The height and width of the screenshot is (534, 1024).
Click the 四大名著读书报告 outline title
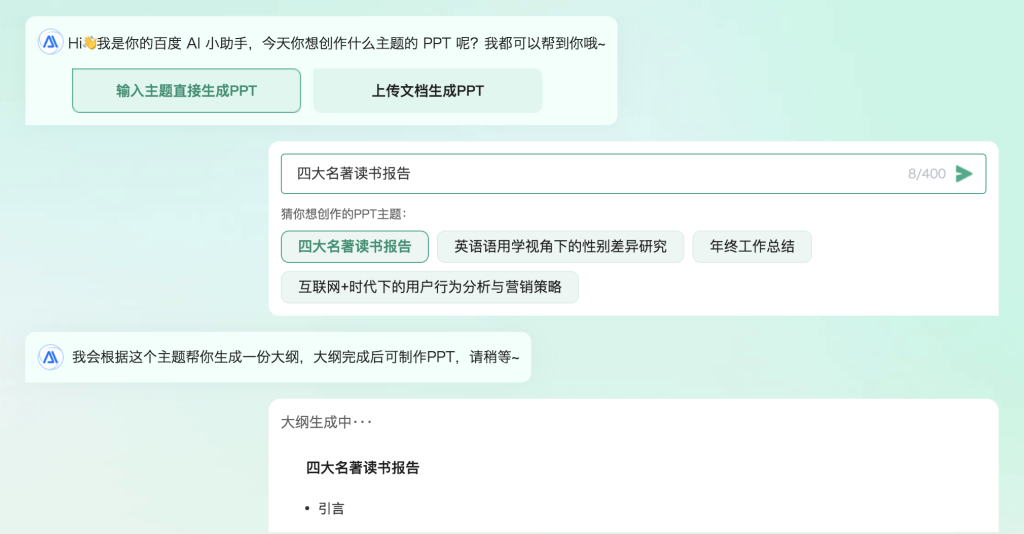coord(362,467)
